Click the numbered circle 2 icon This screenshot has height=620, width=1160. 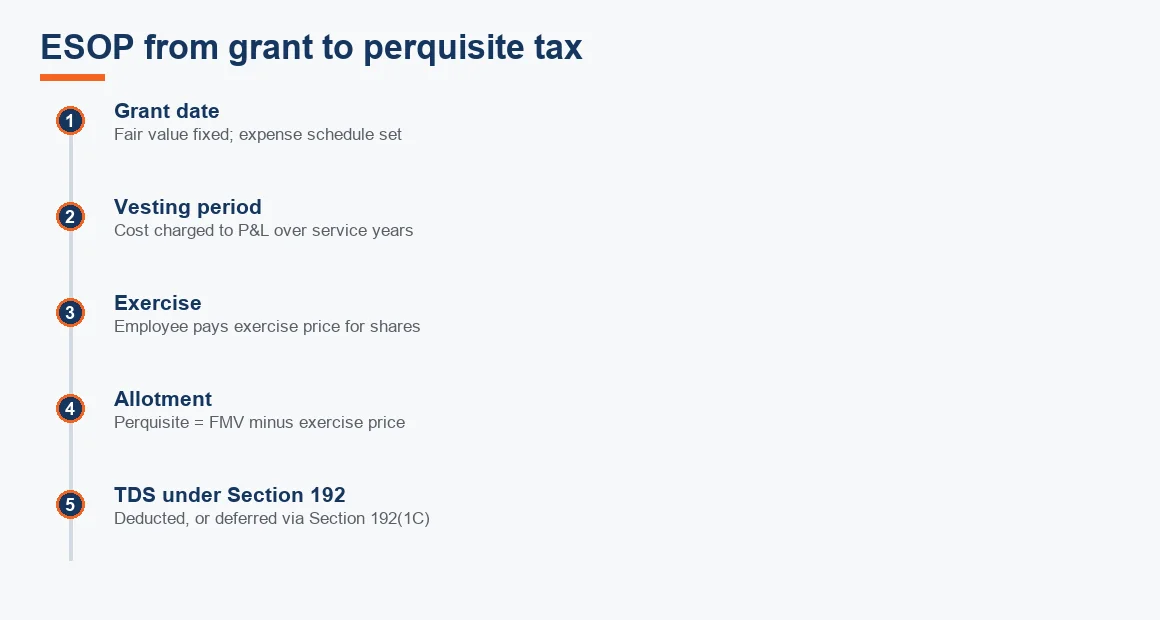(x=70, y=217)
